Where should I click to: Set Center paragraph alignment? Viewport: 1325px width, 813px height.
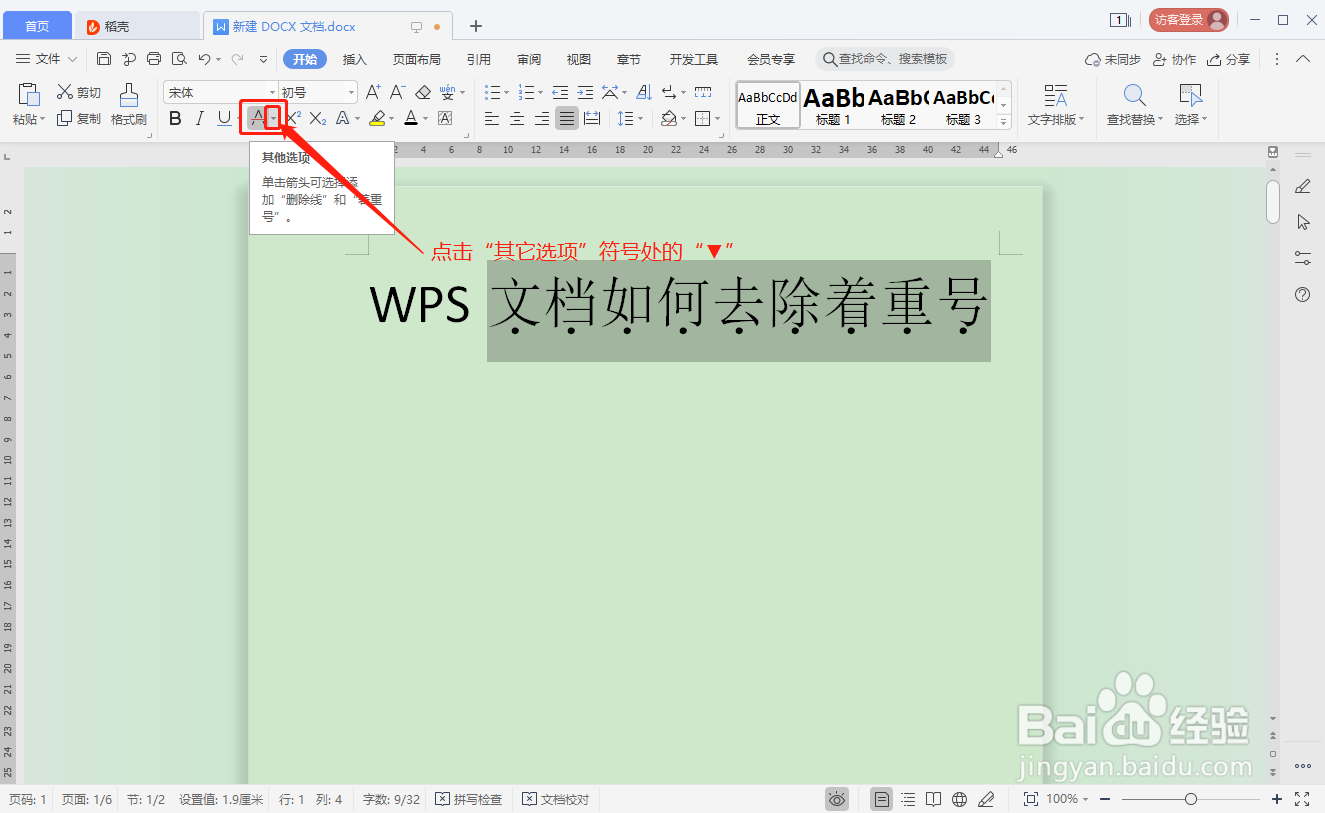pyautogui.click(x=517, y=119)
